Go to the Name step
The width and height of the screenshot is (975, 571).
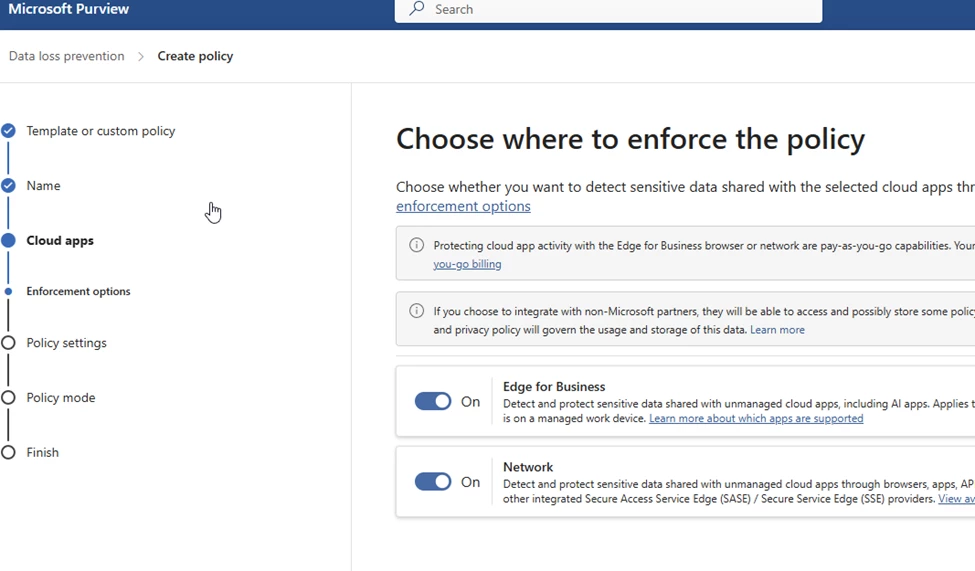[44, 185]
